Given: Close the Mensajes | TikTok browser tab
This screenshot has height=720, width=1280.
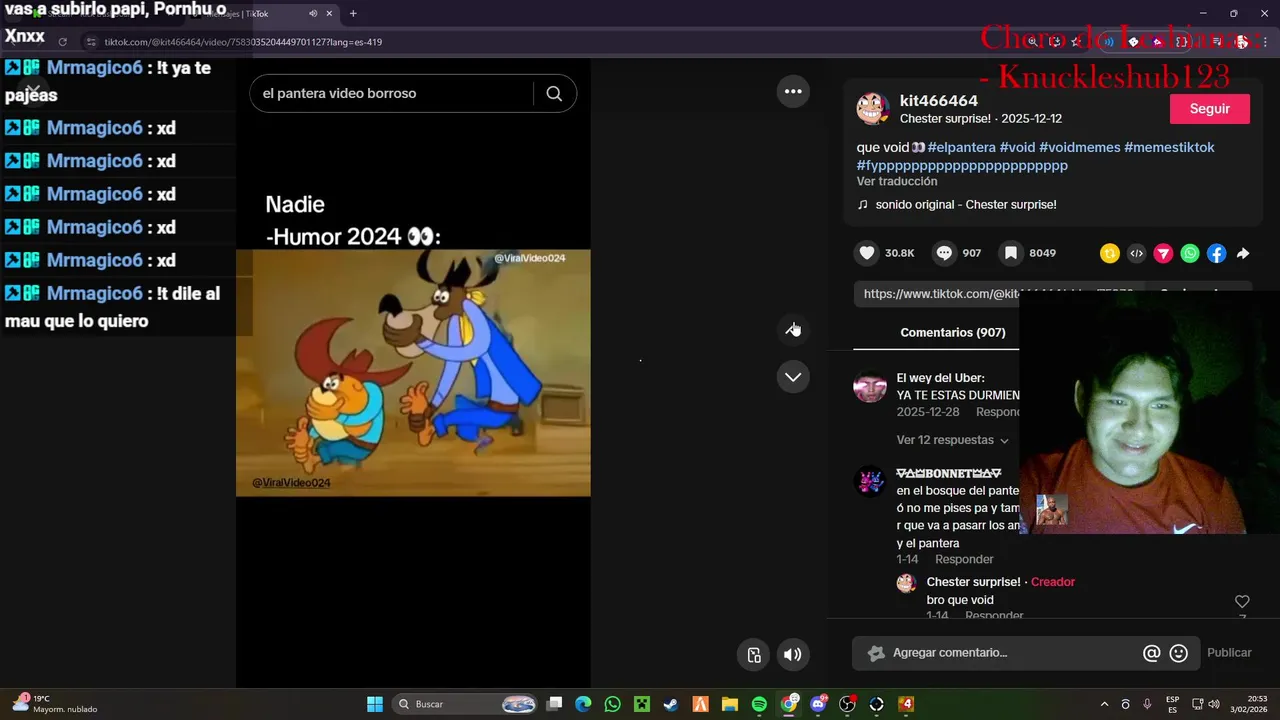Looking at the screenshot, I should [329, 13].
